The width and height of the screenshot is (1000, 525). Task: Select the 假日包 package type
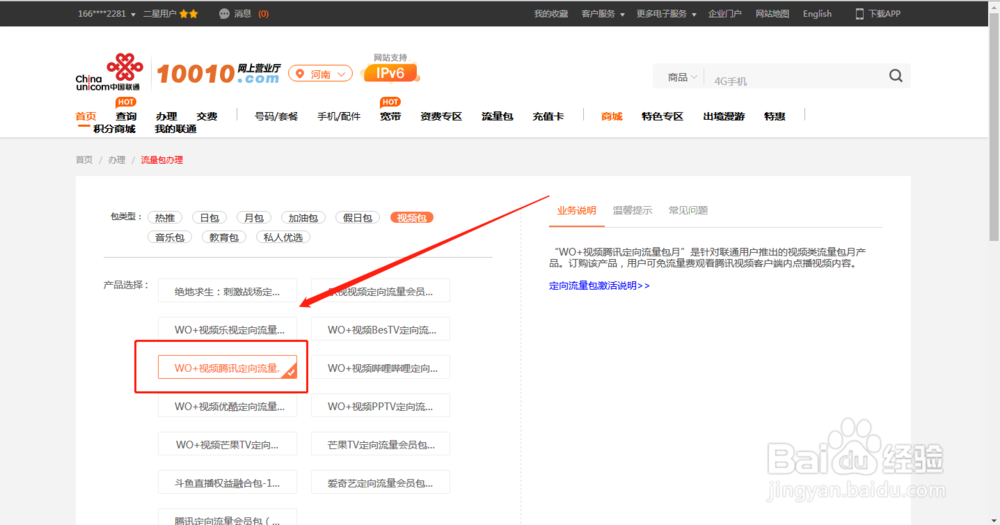pyautogui.click(x=357, y=218)
